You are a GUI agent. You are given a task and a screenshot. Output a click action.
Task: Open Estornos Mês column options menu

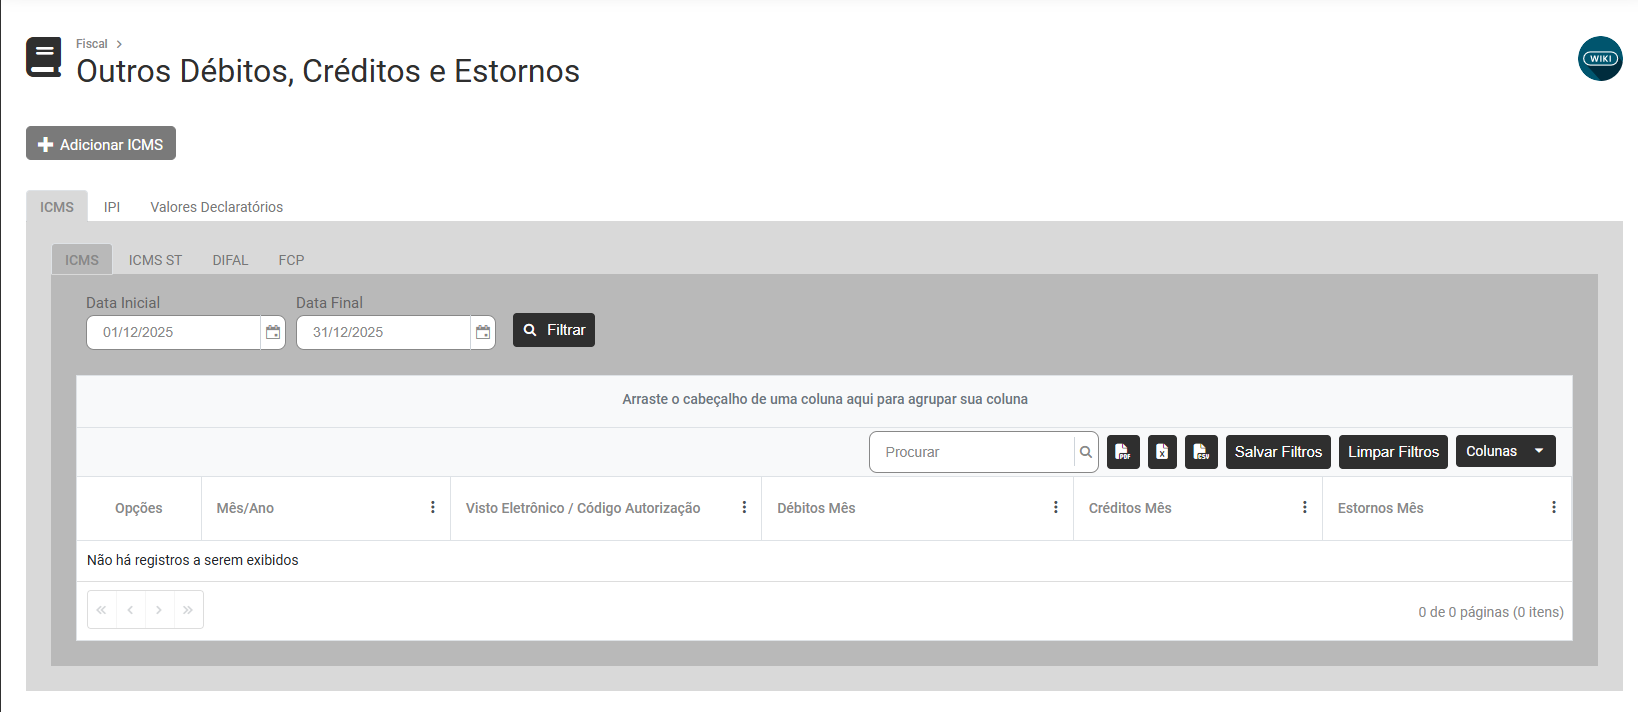pos(1554,508)
